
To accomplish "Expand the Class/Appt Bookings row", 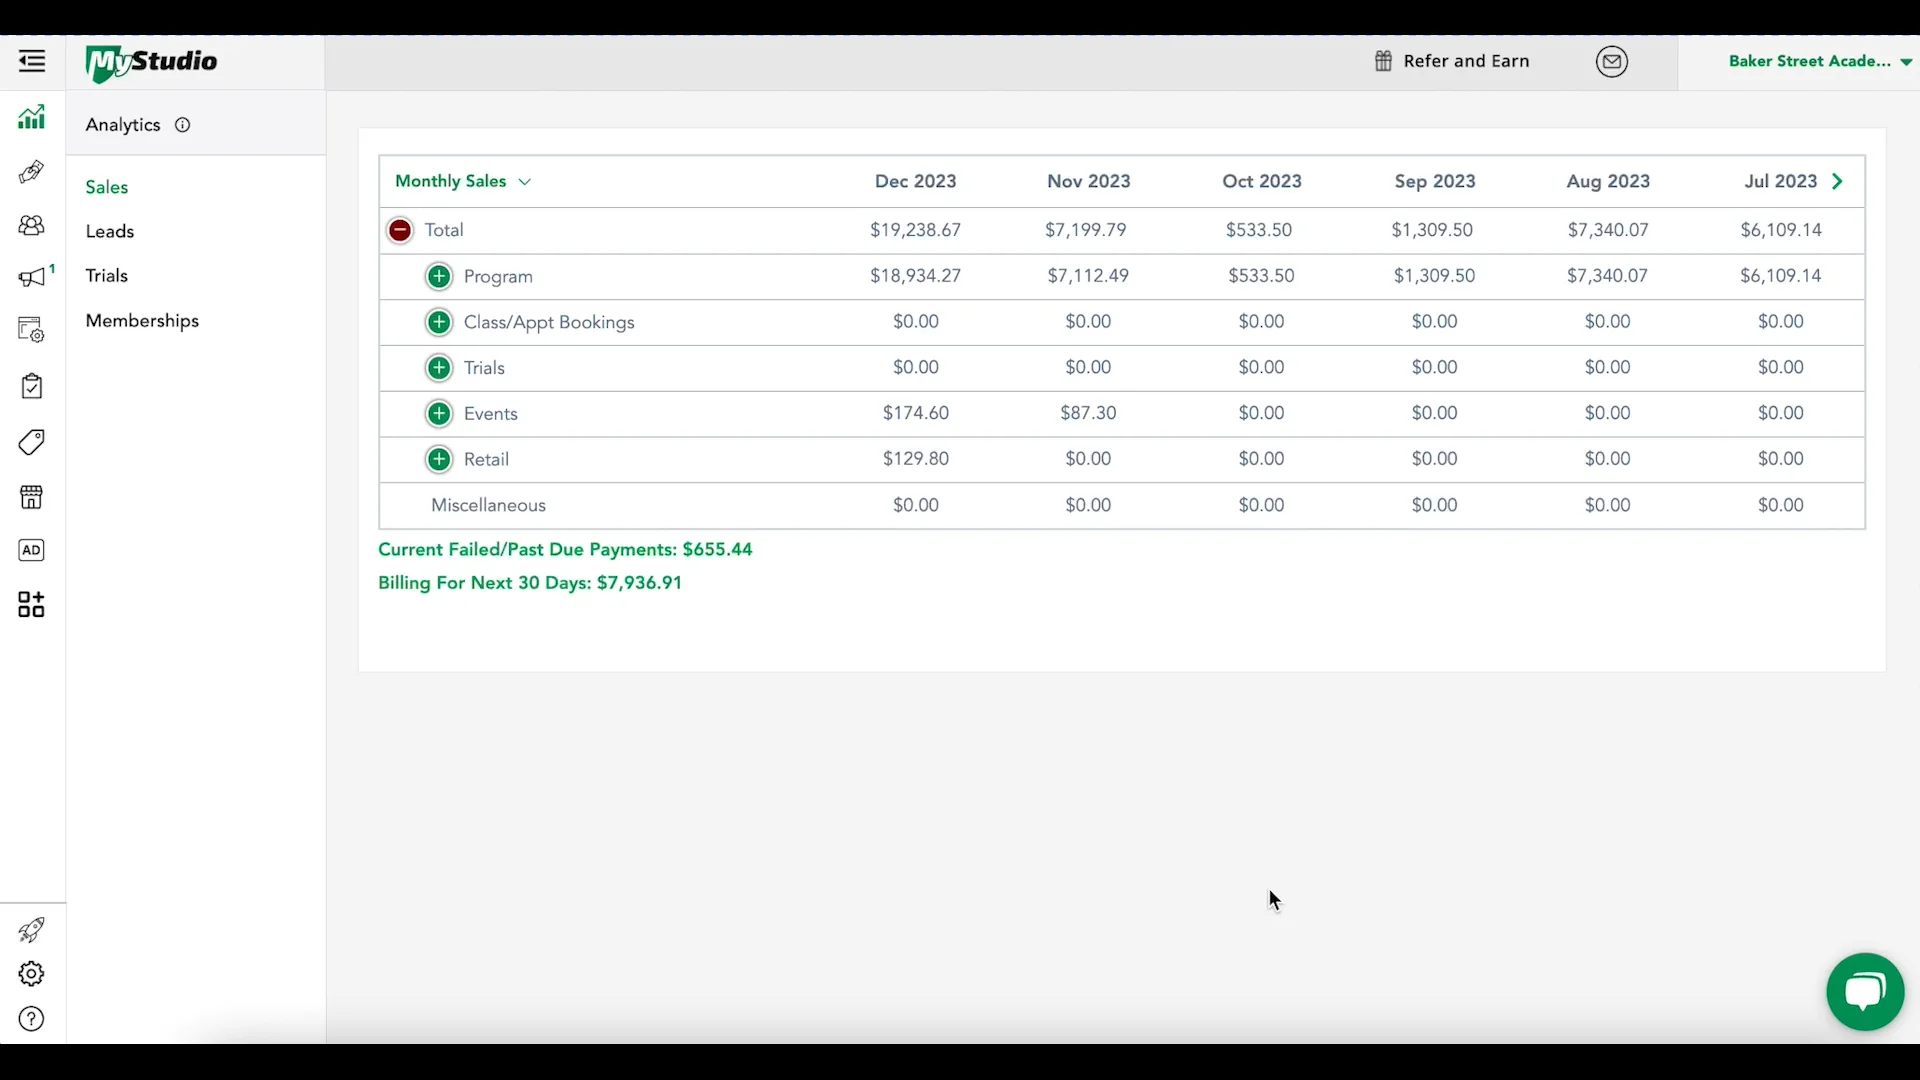I will 439,322.
